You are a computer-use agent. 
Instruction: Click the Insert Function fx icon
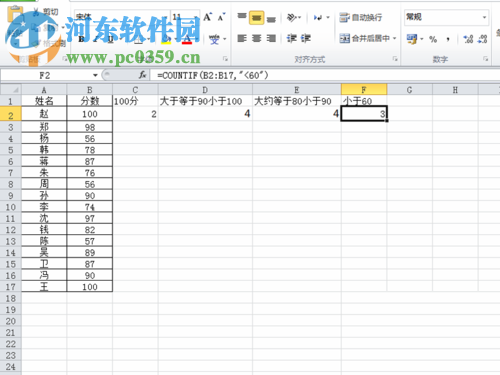[143, 75]
